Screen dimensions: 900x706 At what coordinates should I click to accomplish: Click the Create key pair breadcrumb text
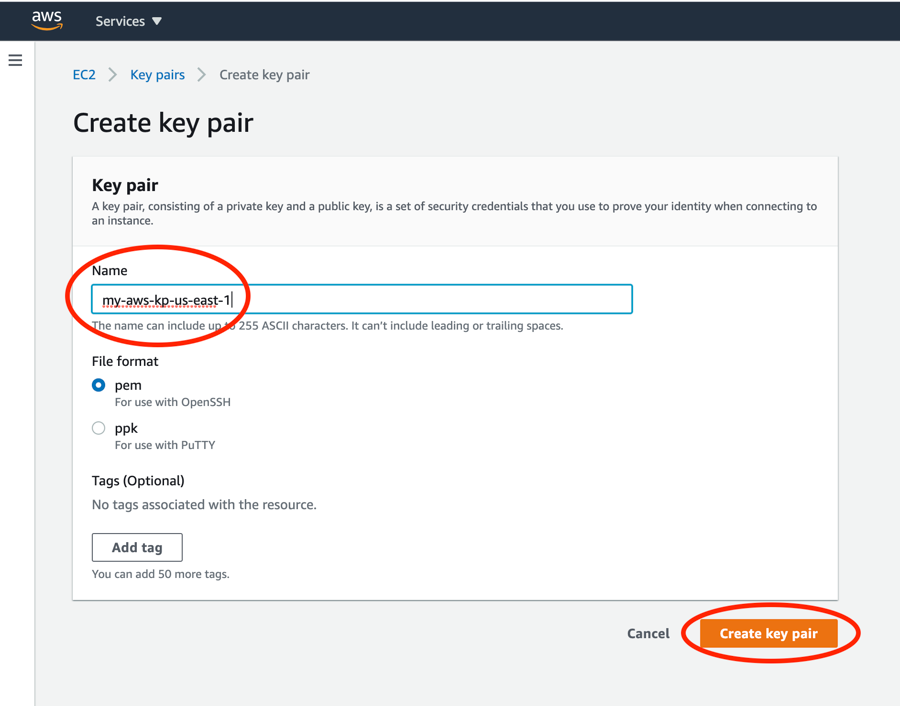tap(264, 74)
